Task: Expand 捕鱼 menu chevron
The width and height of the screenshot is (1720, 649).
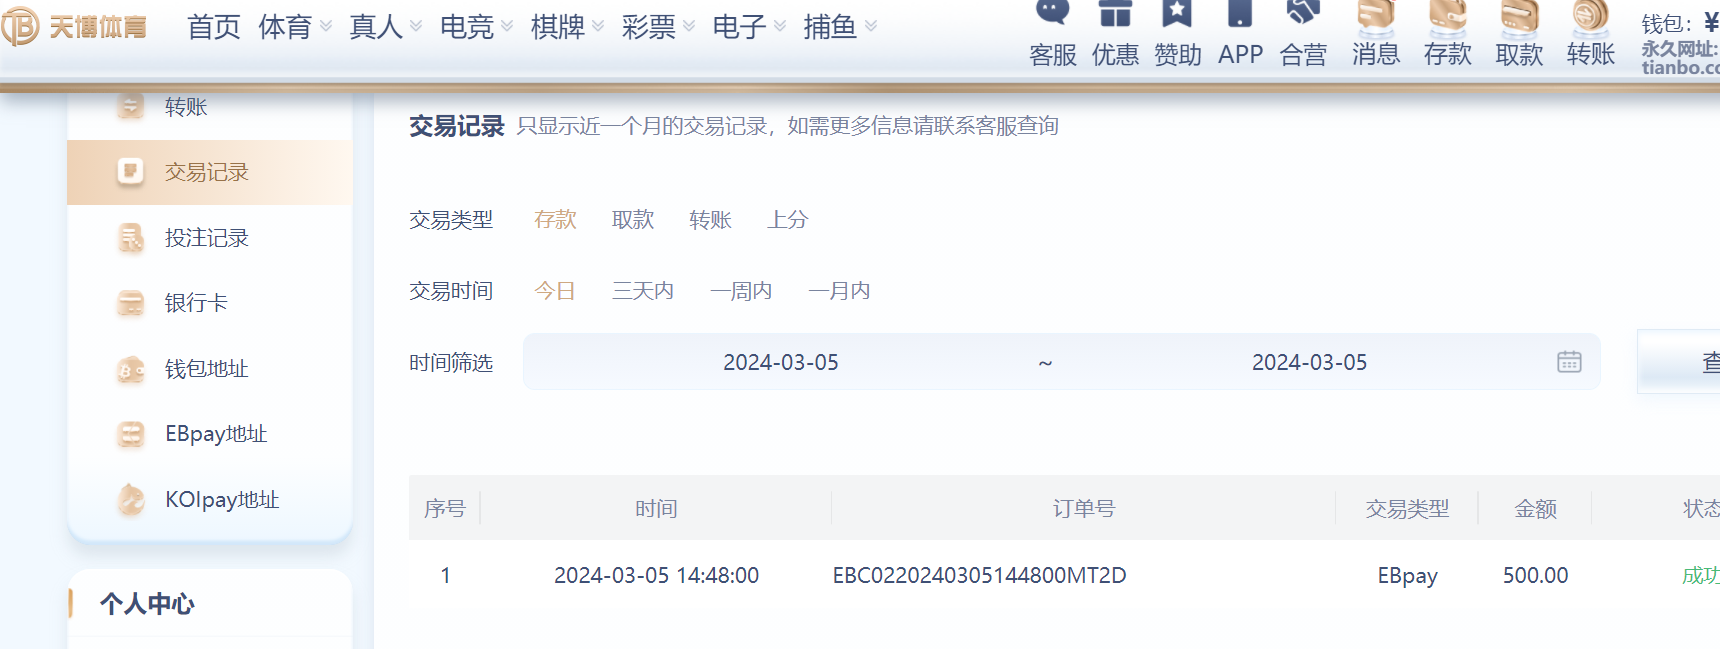Action: (x=871, y=27)
